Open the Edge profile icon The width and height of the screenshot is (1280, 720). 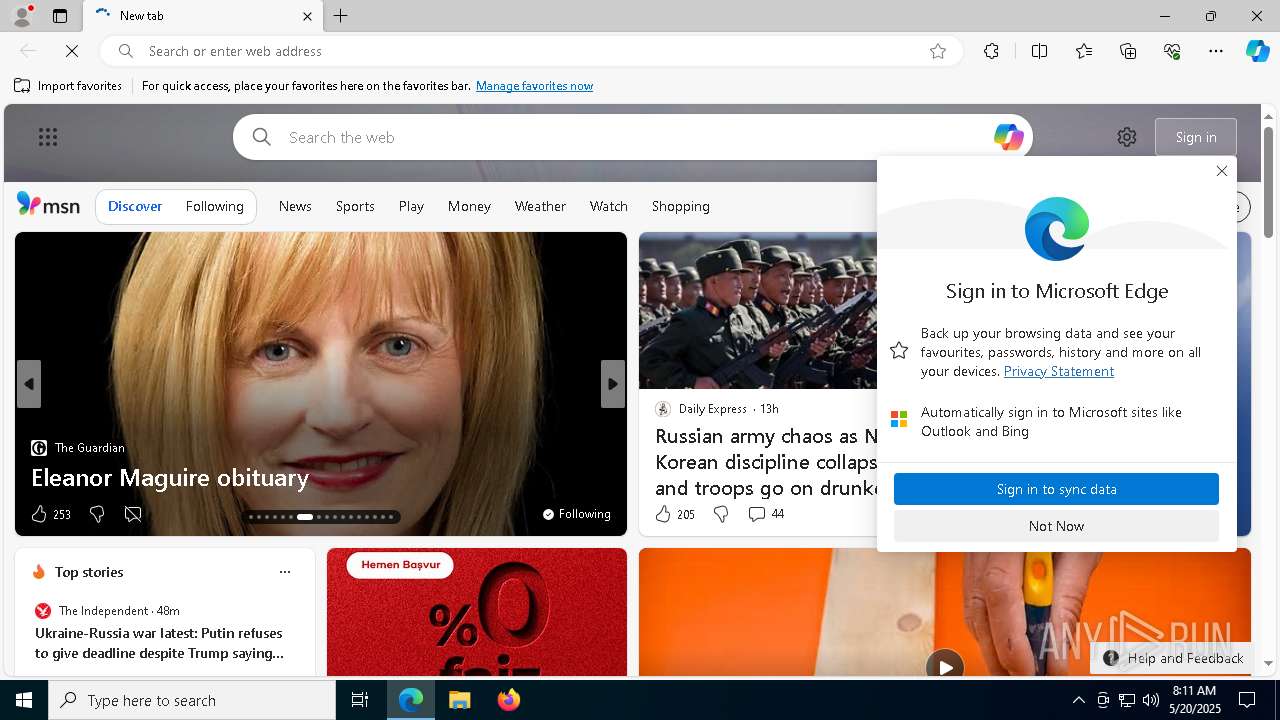21,16
